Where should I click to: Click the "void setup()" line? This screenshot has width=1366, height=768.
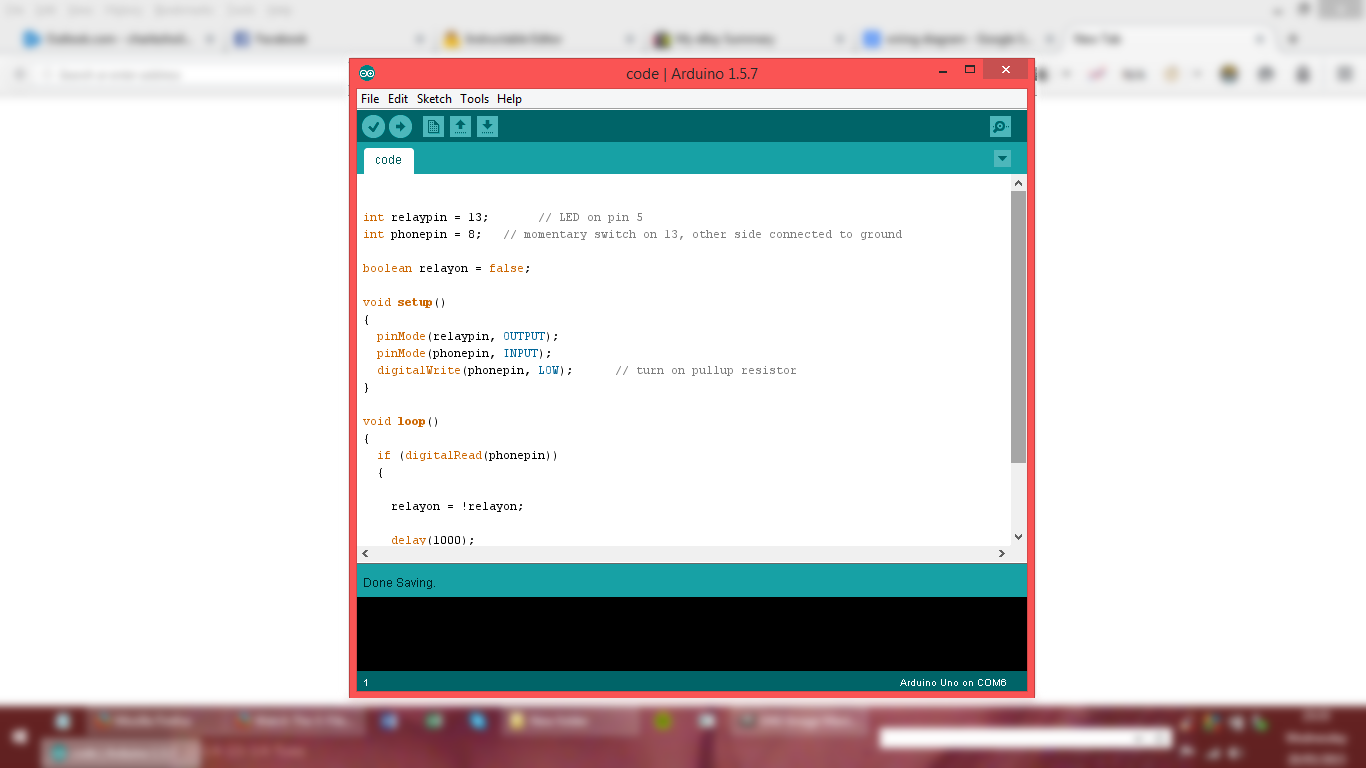click(x=404, y=302)
